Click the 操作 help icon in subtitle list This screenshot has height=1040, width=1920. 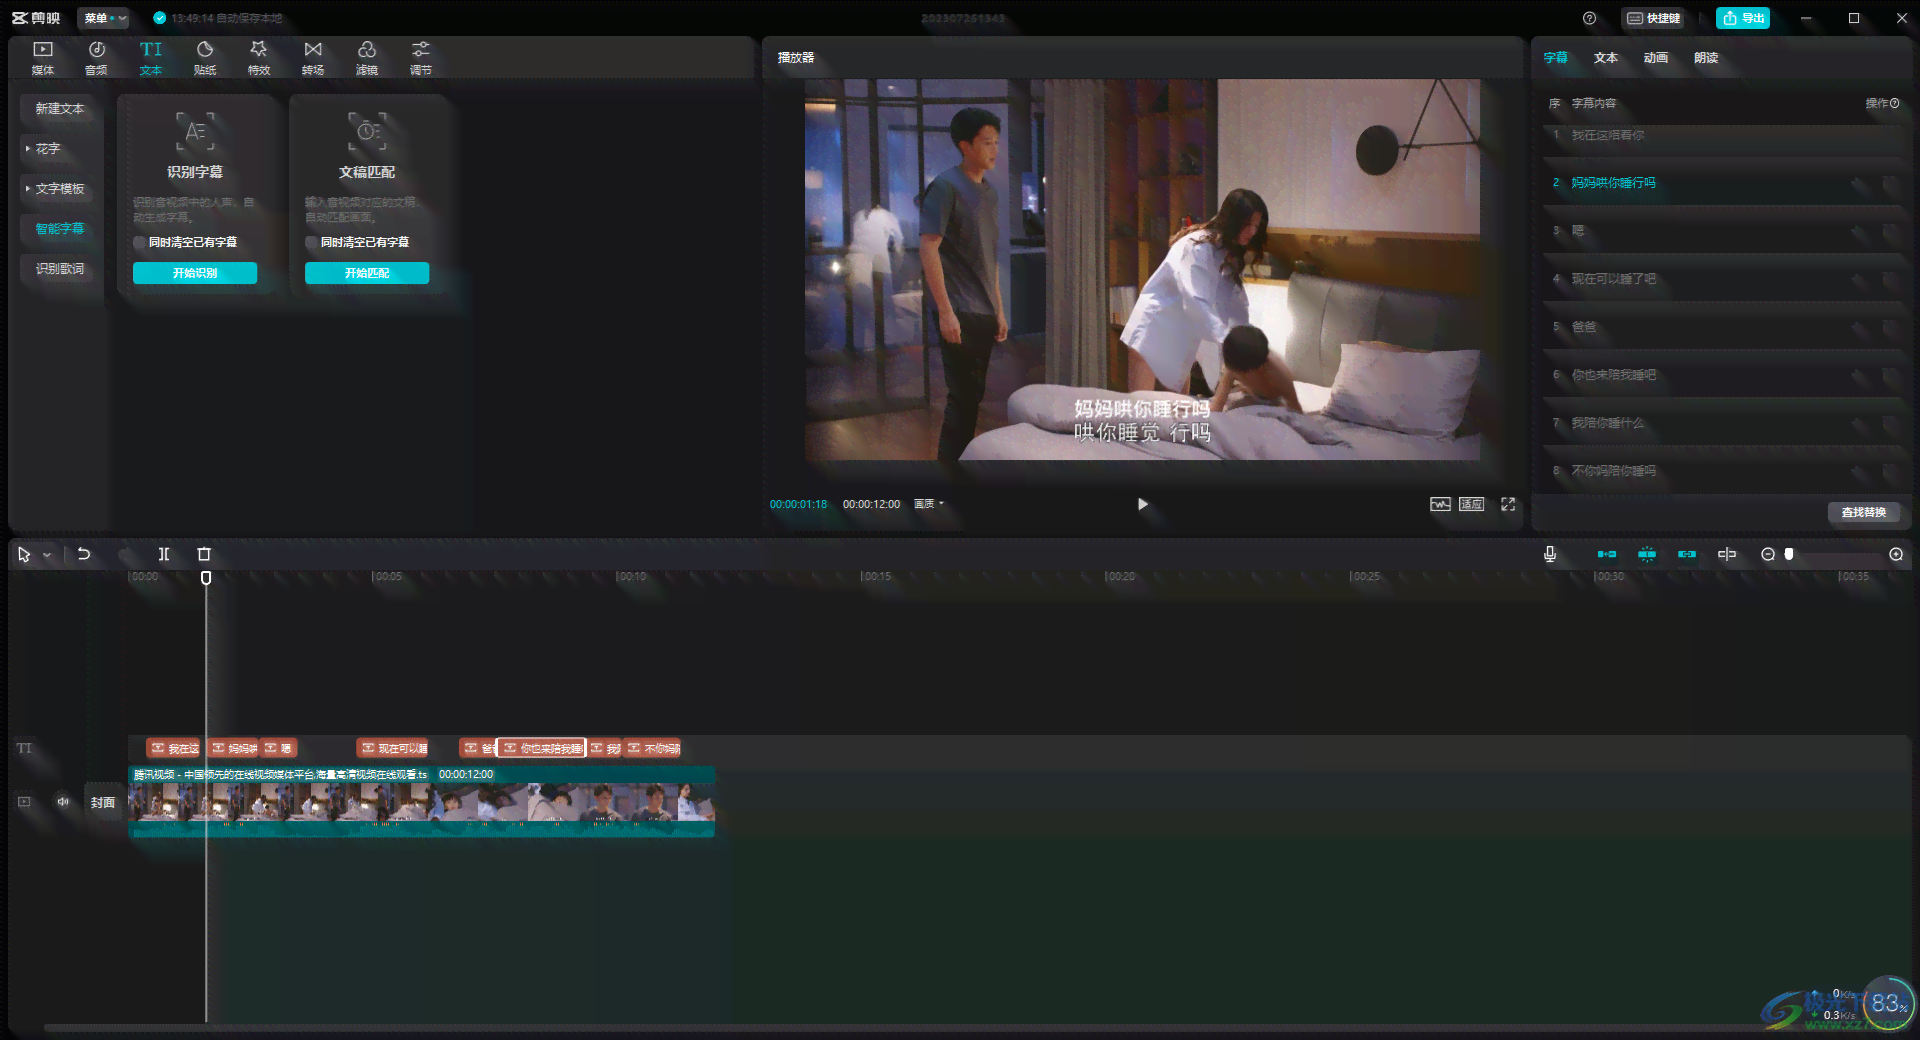pyautogui.click(x=1895, y=103)
